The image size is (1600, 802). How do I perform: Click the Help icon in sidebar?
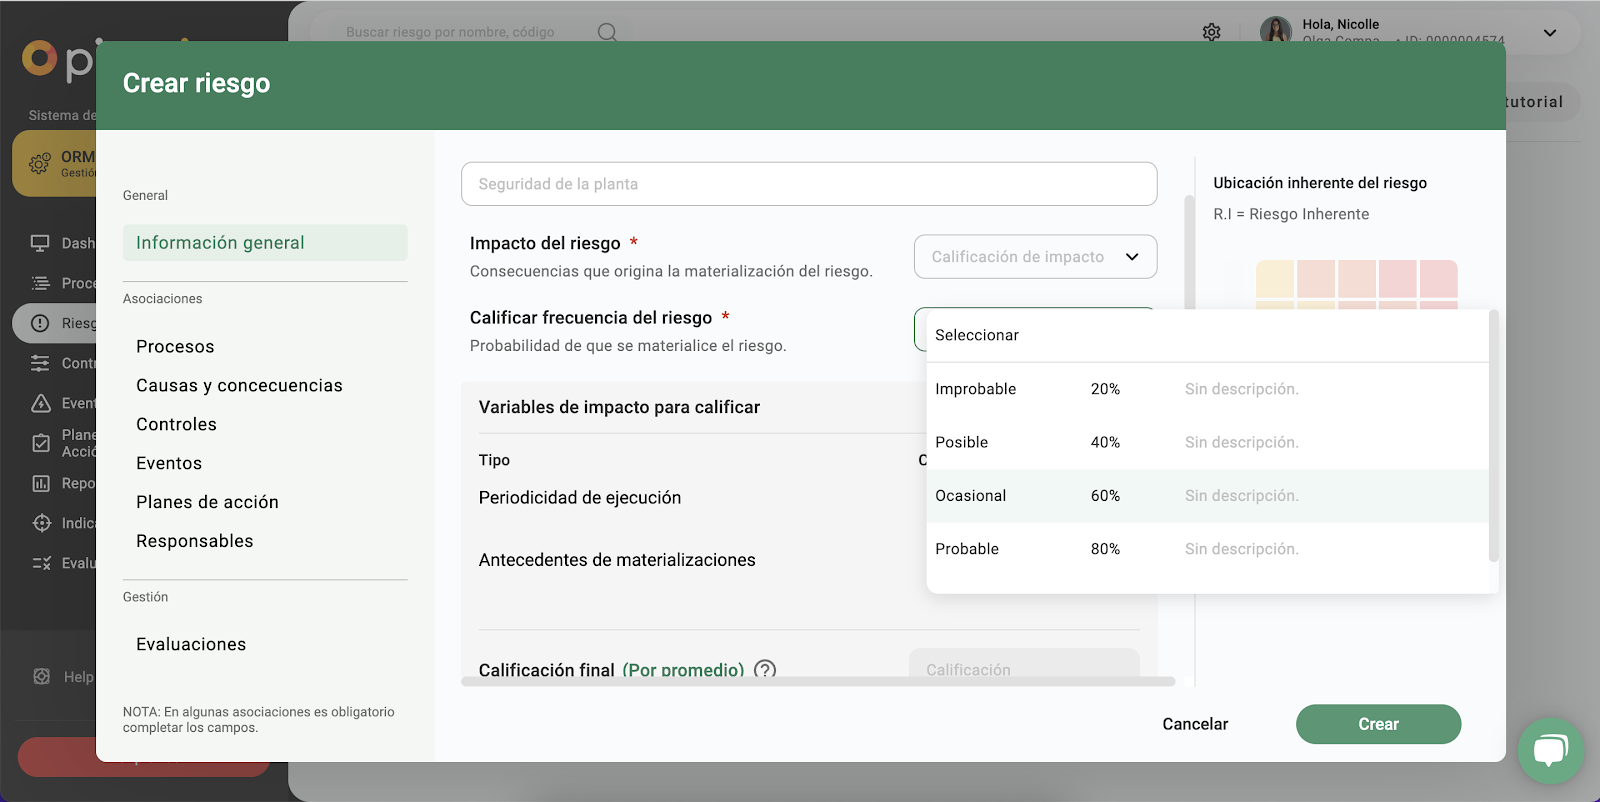[x=41, y=677]
